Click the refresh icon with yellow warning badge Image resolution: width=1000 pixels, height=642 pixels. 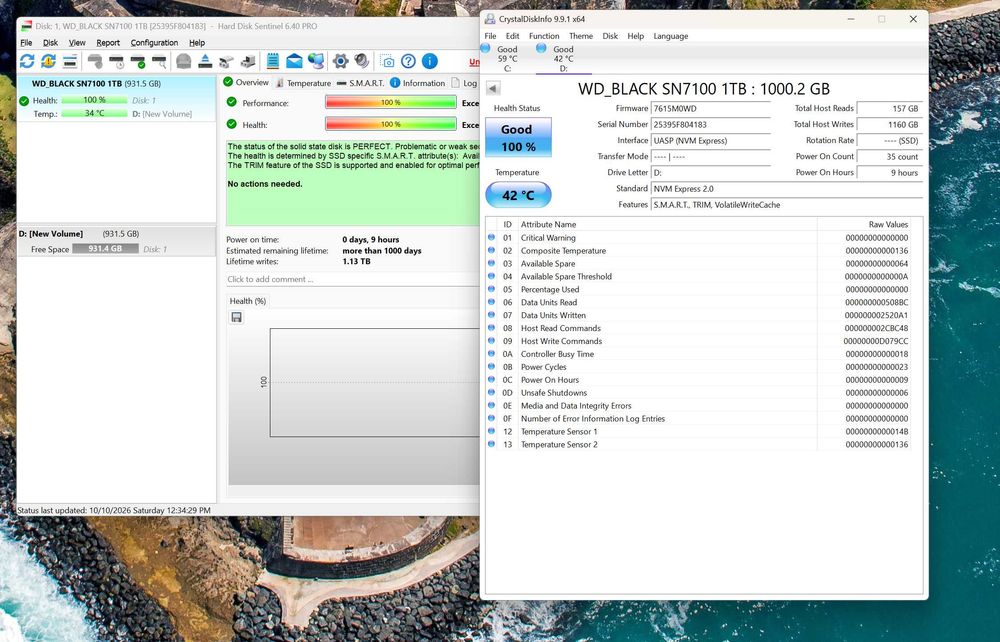pos(48,61)
